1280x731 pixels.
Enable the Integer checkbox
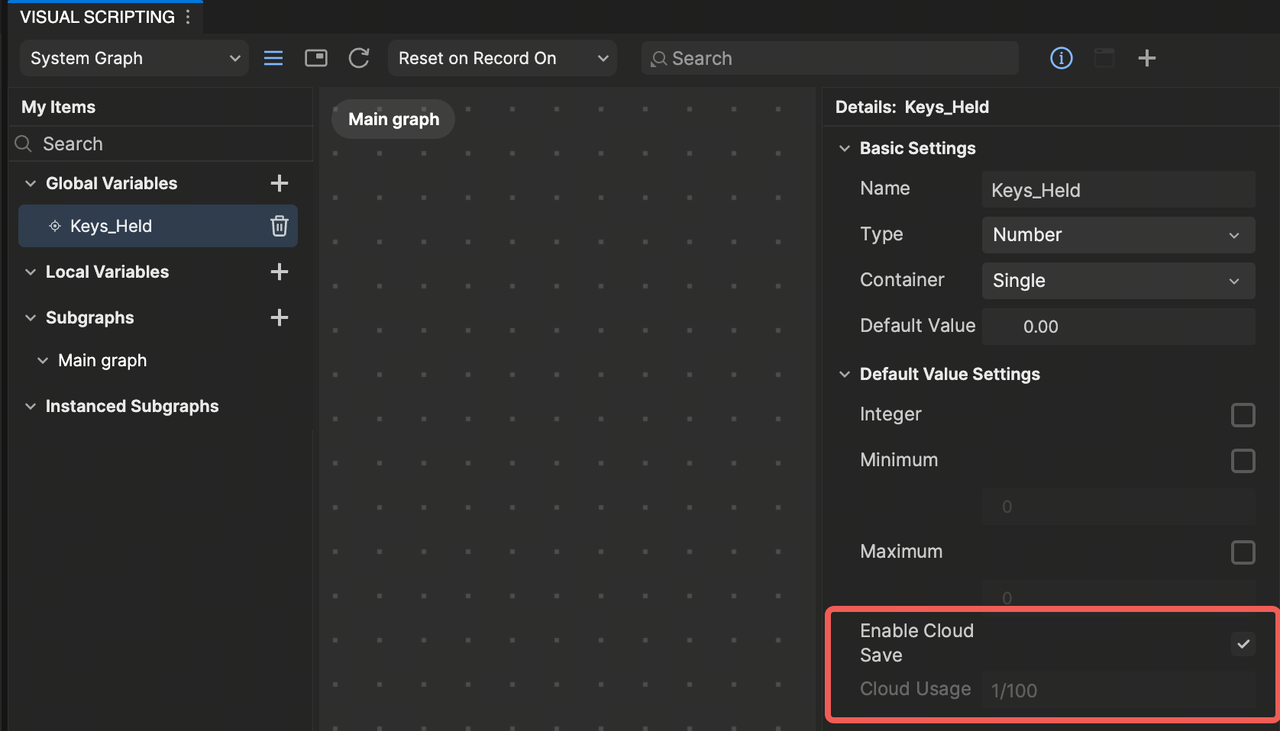click(1243, 415)
